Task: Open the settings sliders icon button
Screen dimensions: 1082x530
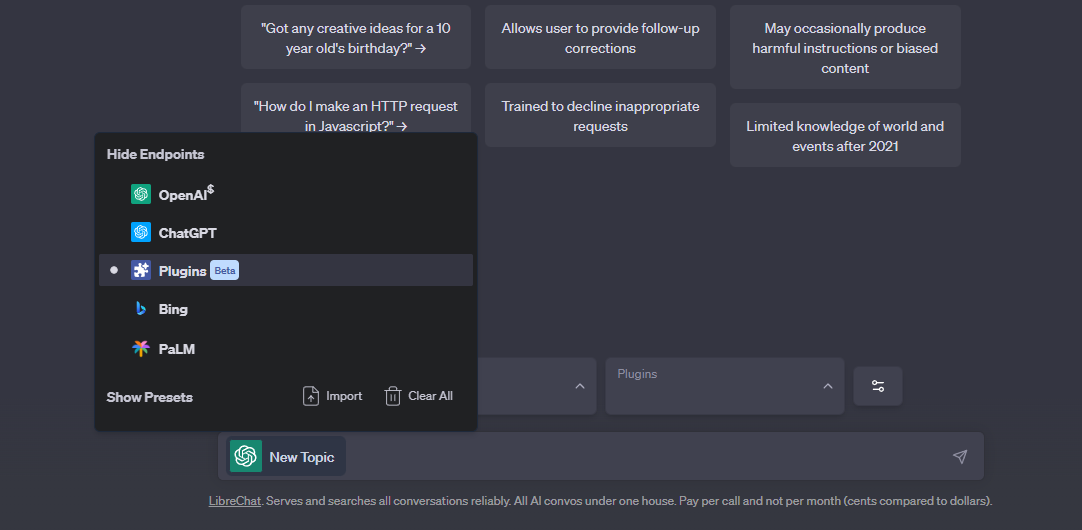Action: 877,386
